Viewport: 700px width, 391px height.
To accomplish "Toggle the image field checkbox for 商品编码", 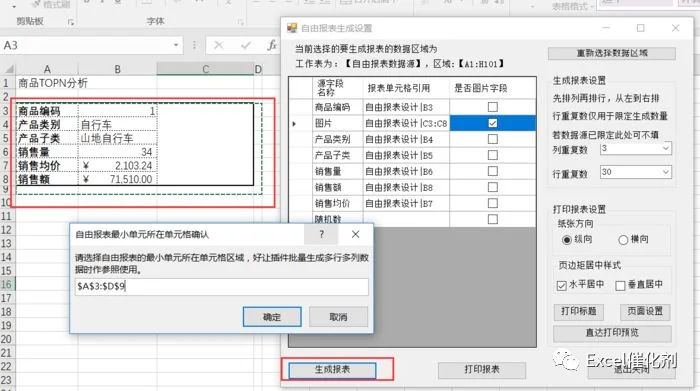I will click(x=492, y=107).
